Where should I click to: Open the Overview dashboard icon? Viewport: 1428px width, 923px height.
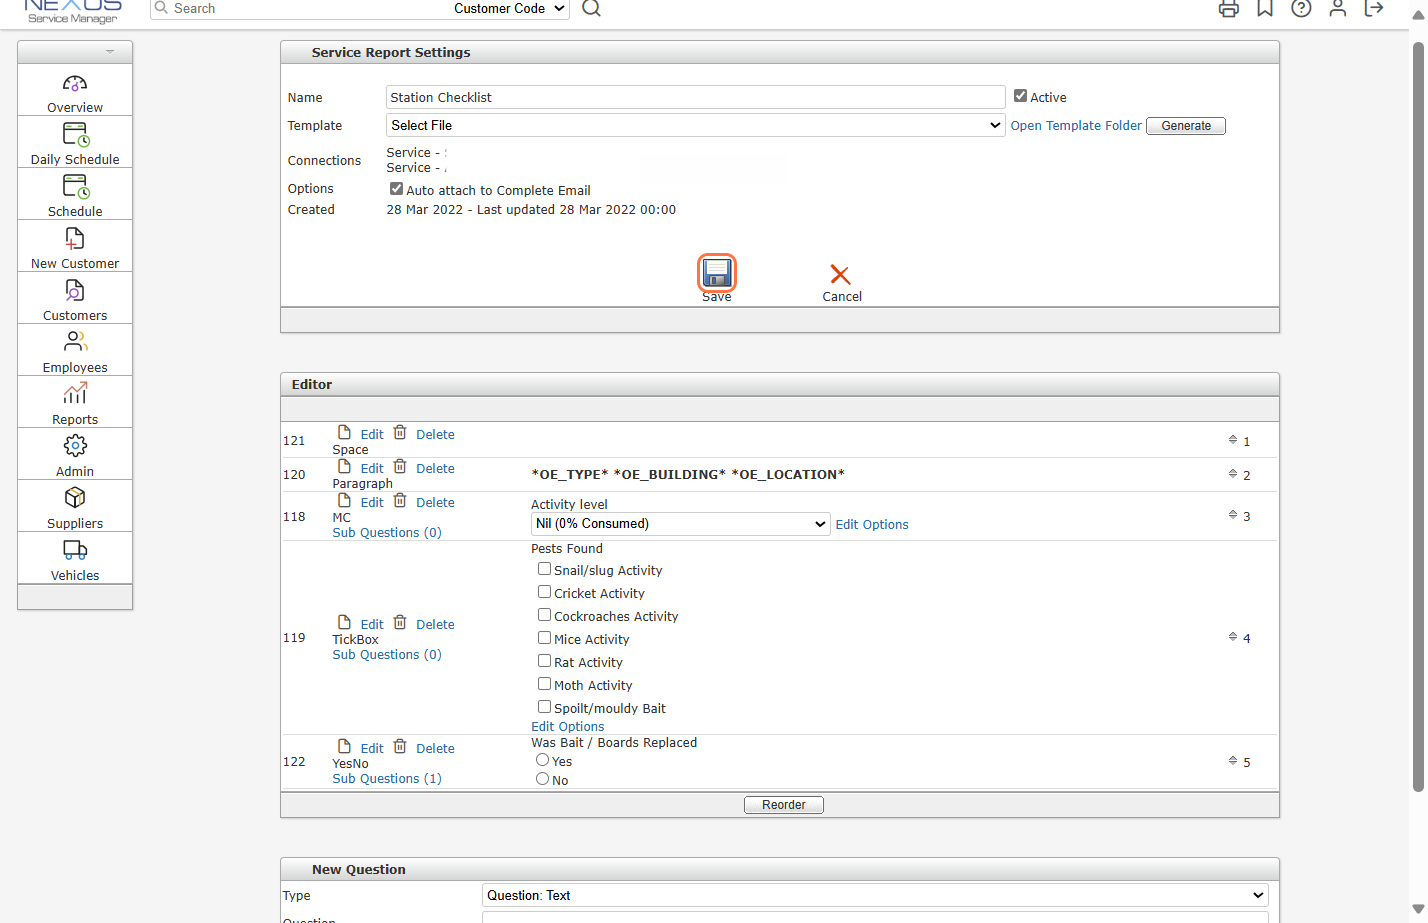(x=75, y=84)
